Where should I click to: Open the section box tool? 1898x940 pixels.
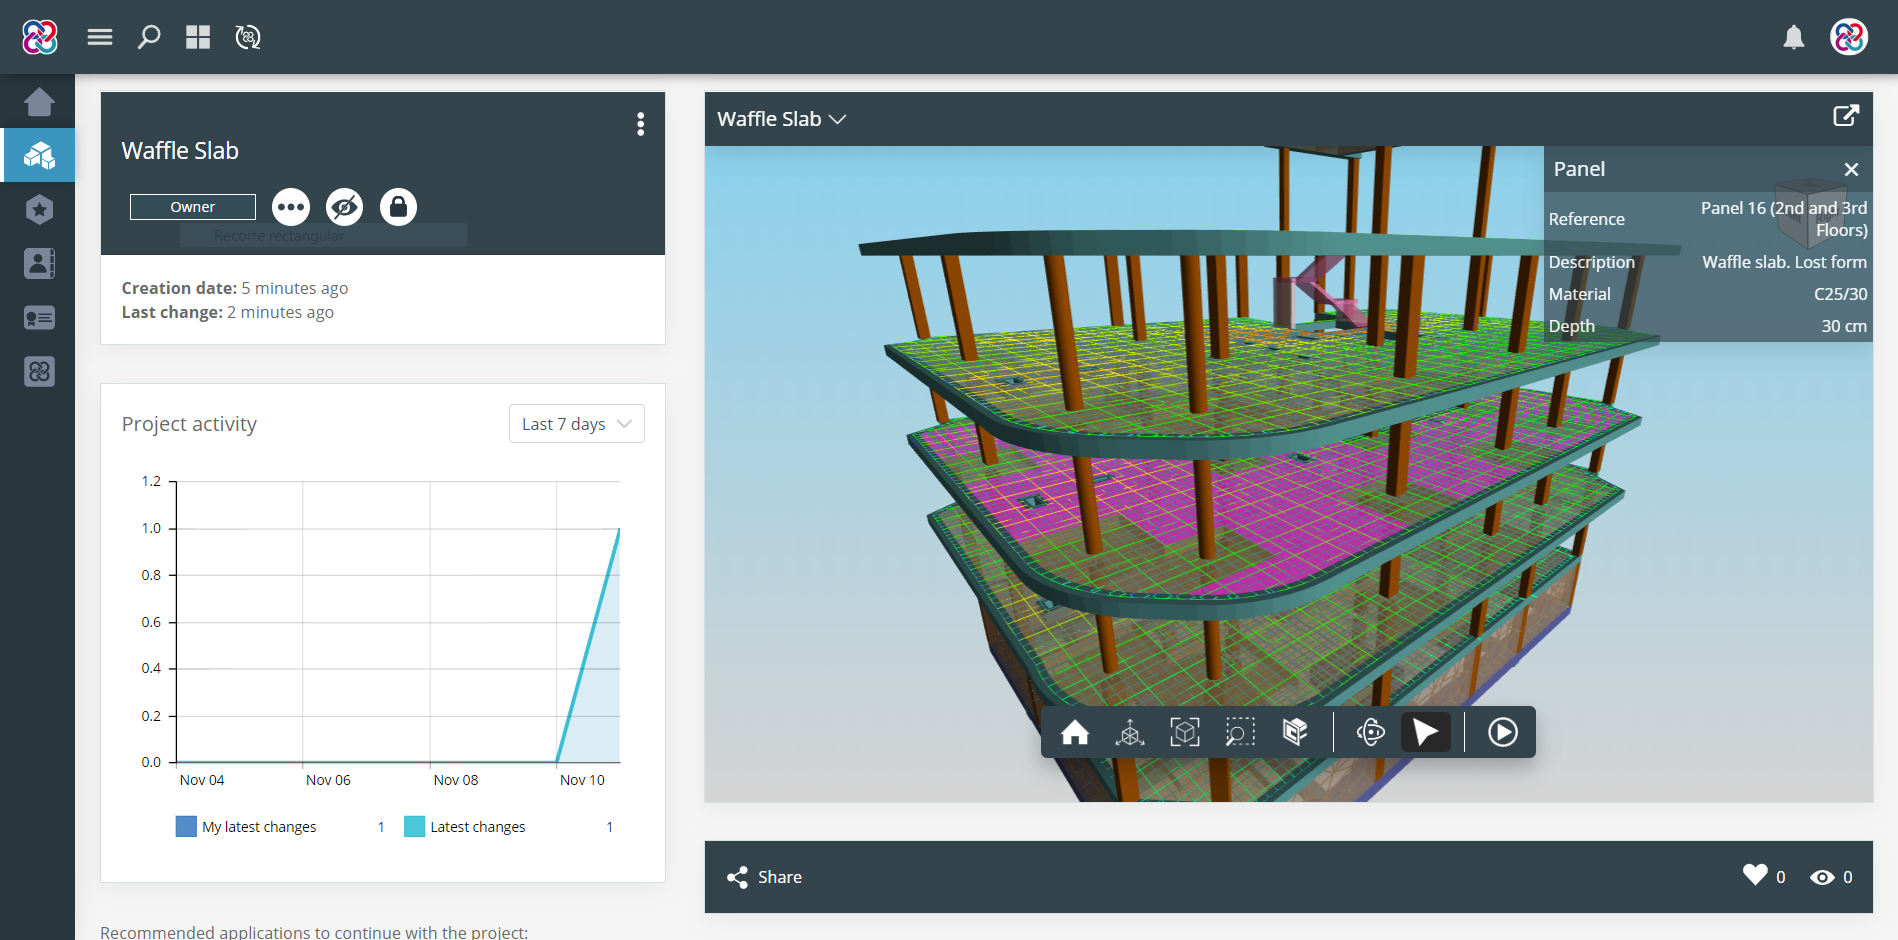click(1295, 733)
